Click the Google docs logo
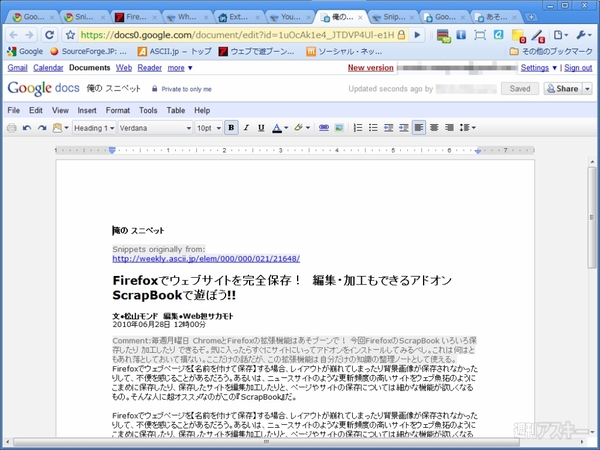Screen dimensions: 600x450 tap(43, 88)
